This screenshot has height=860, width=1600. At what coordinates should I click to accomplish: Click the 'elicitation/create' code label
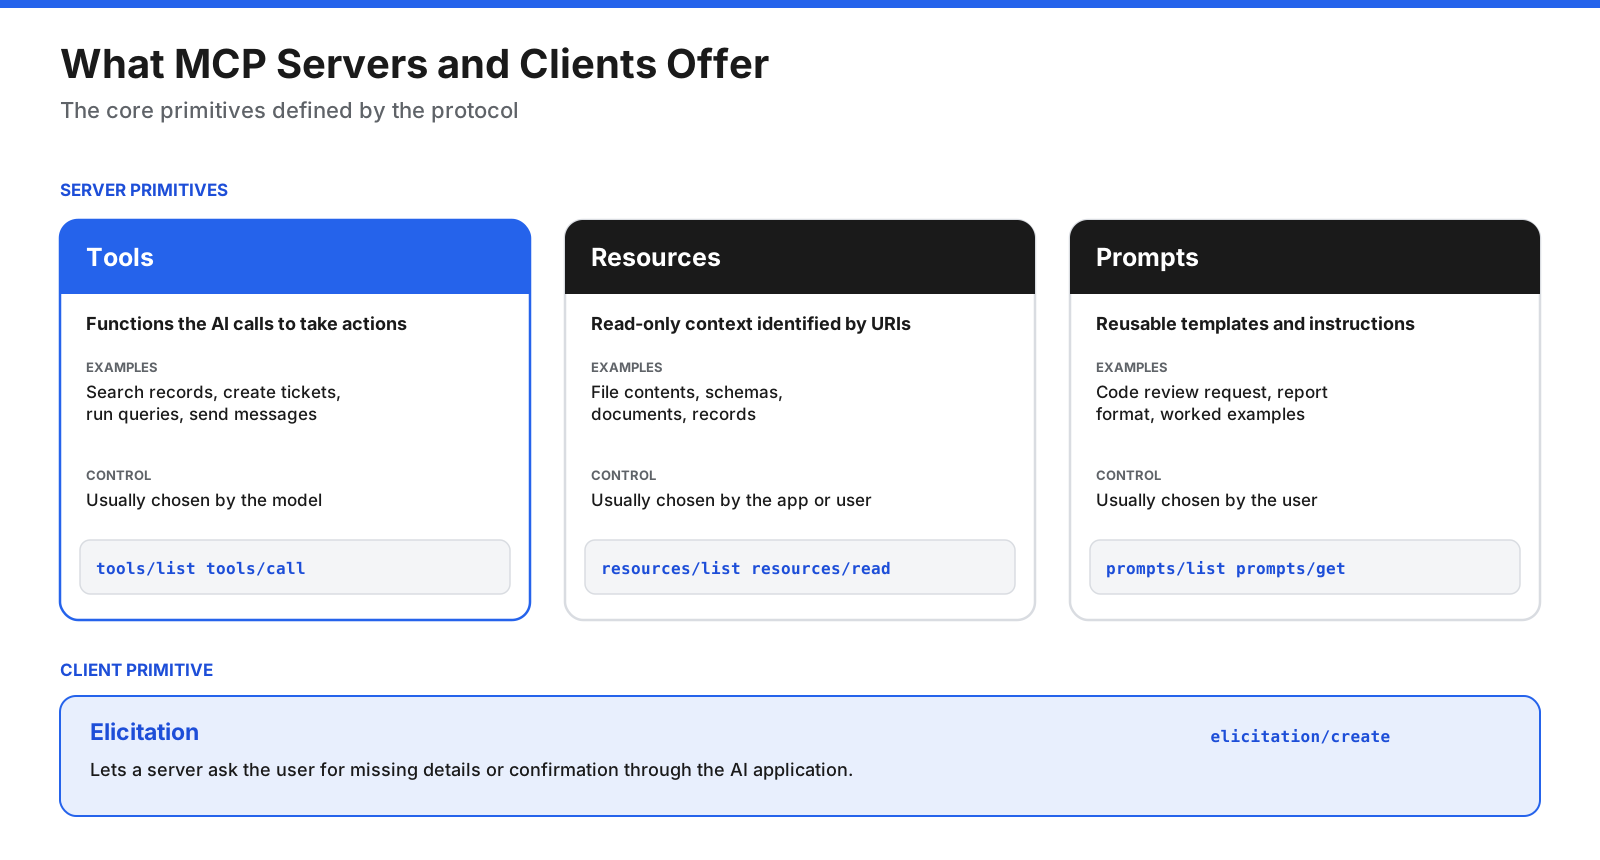1300,736
